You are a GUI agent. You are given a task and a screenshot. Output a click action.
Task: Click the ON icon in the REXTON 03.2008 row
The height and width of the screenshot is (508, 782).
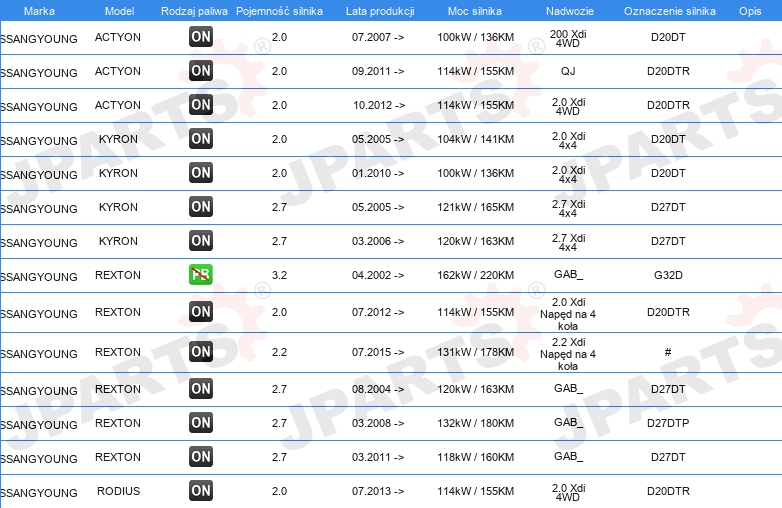201,422
